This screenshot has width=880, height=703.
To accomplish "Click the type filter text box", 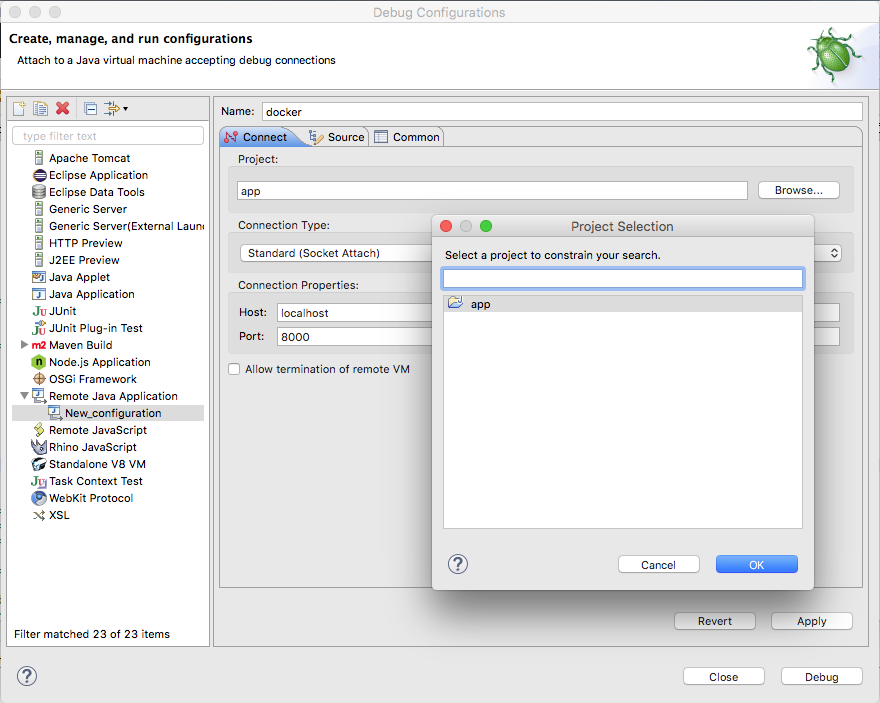I will 108,136.
